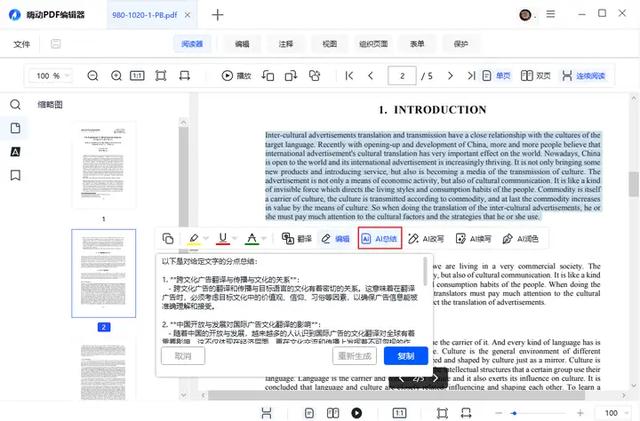Open the 表单 tab
640x421 pixels.
click(417, 44)
